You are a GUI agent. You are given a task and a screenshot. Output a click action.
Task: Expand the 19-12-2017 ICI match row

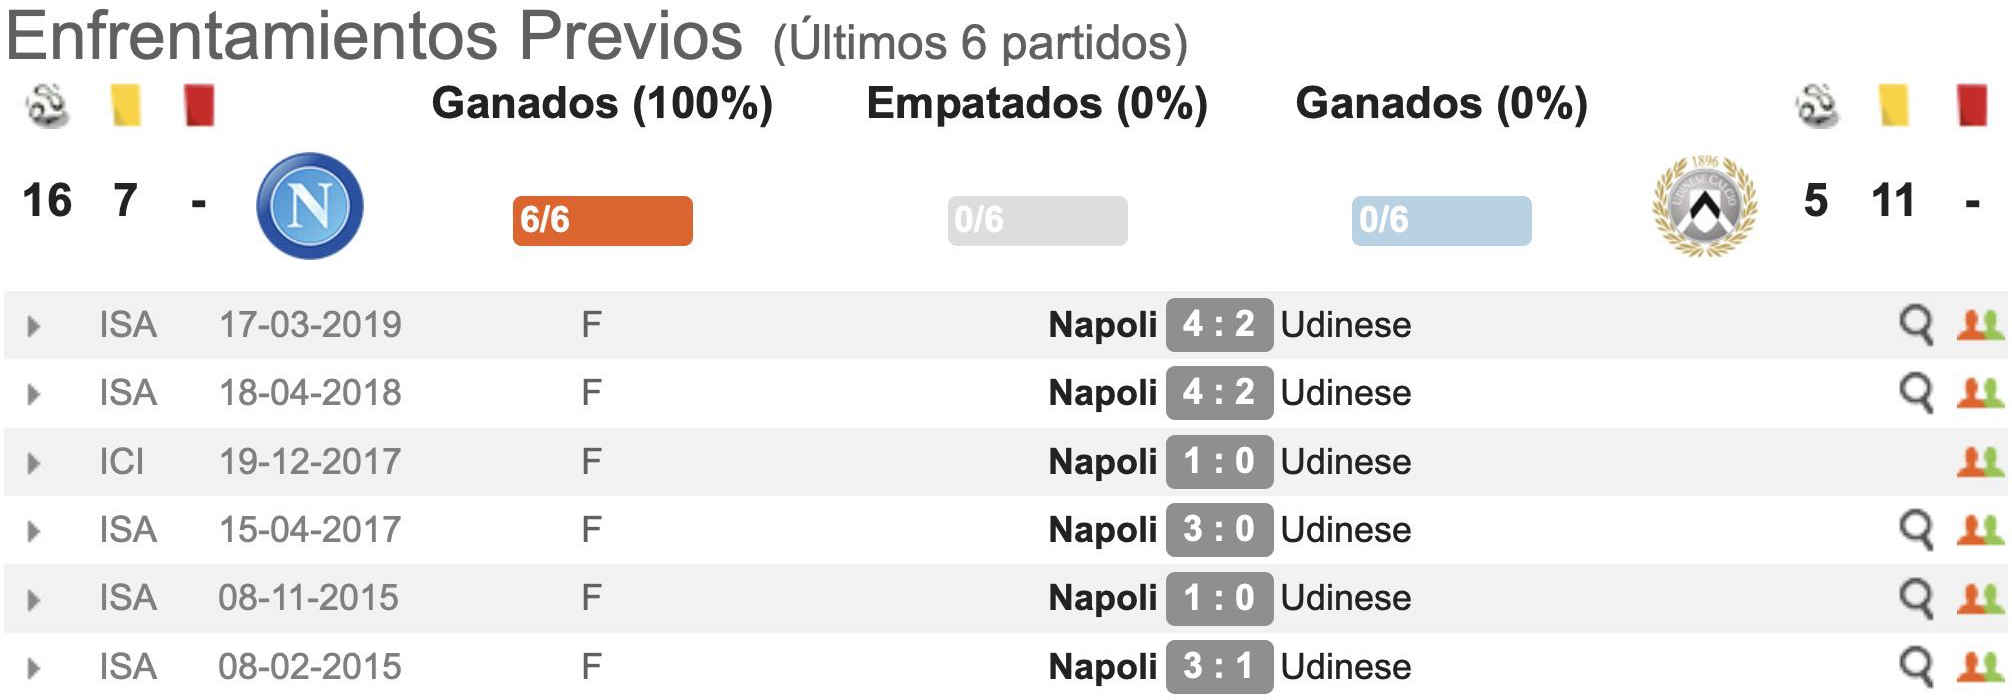click(x=34, y=463)
